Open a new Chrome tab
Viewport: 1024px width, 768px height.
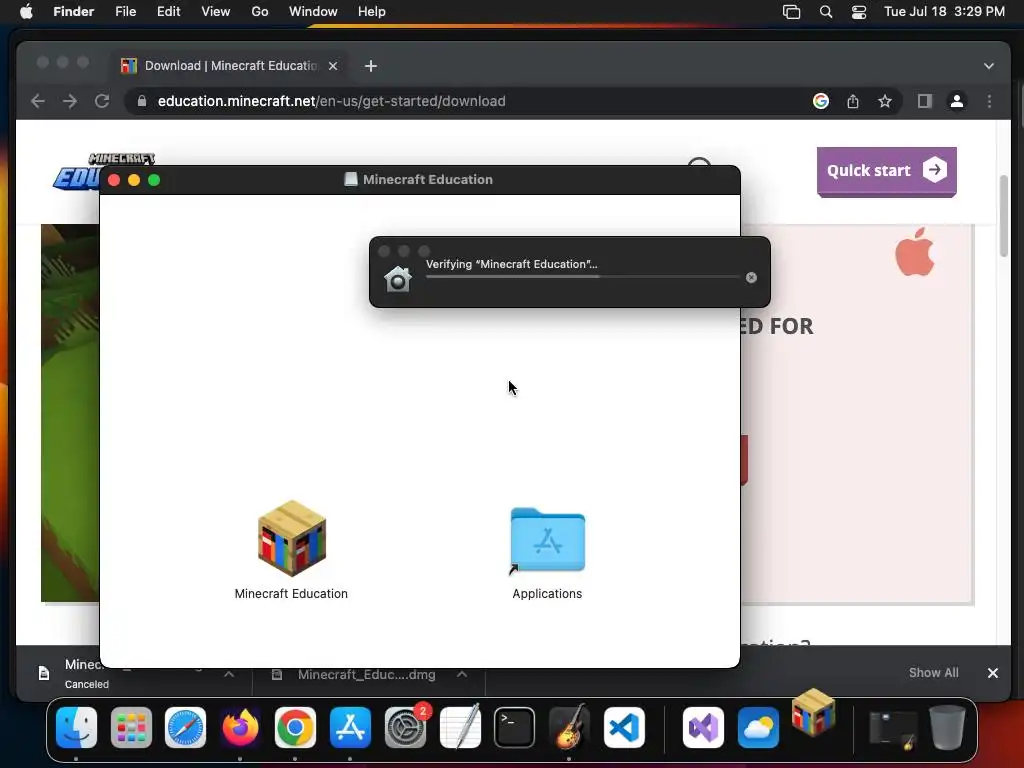tap(371, 66)
